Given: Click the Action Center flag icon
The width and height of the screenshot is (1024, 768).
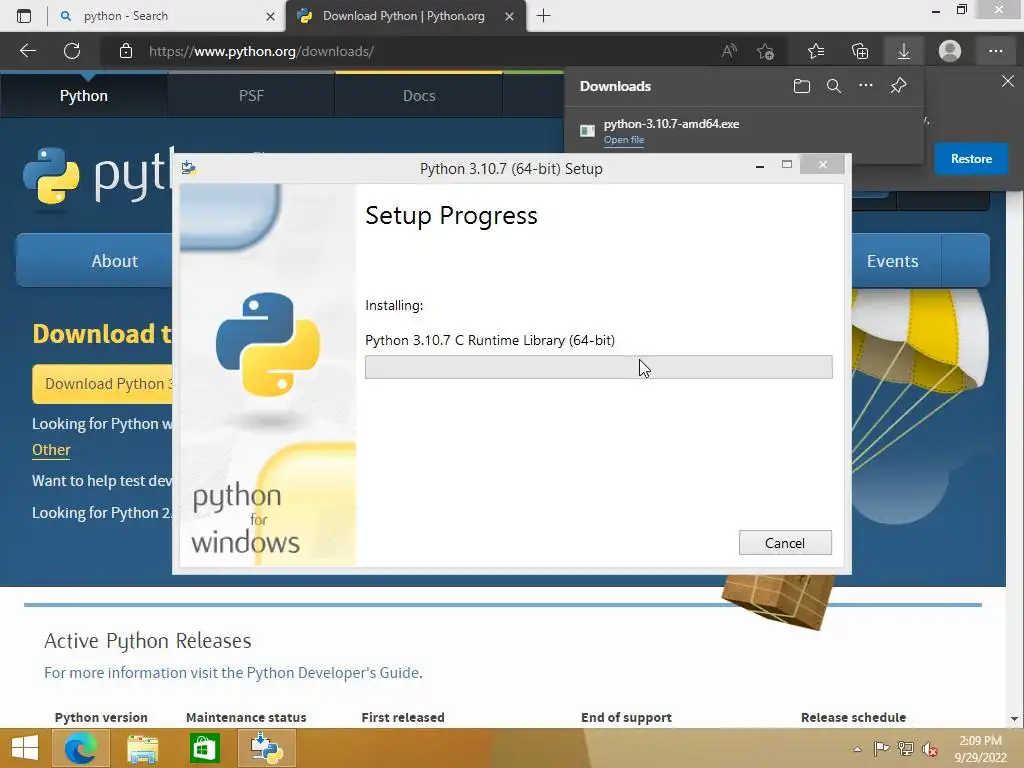Looking at the screenshot, I should tap(882, 749).
